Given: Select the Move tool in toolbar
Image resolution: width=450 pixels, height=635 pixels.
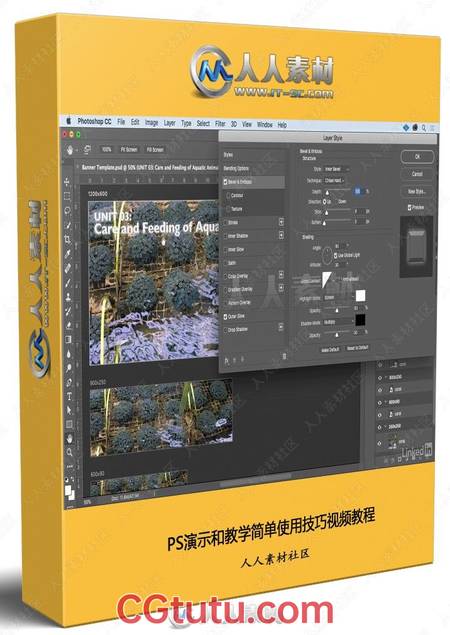Looking at the screenshot, I should 67,183.
